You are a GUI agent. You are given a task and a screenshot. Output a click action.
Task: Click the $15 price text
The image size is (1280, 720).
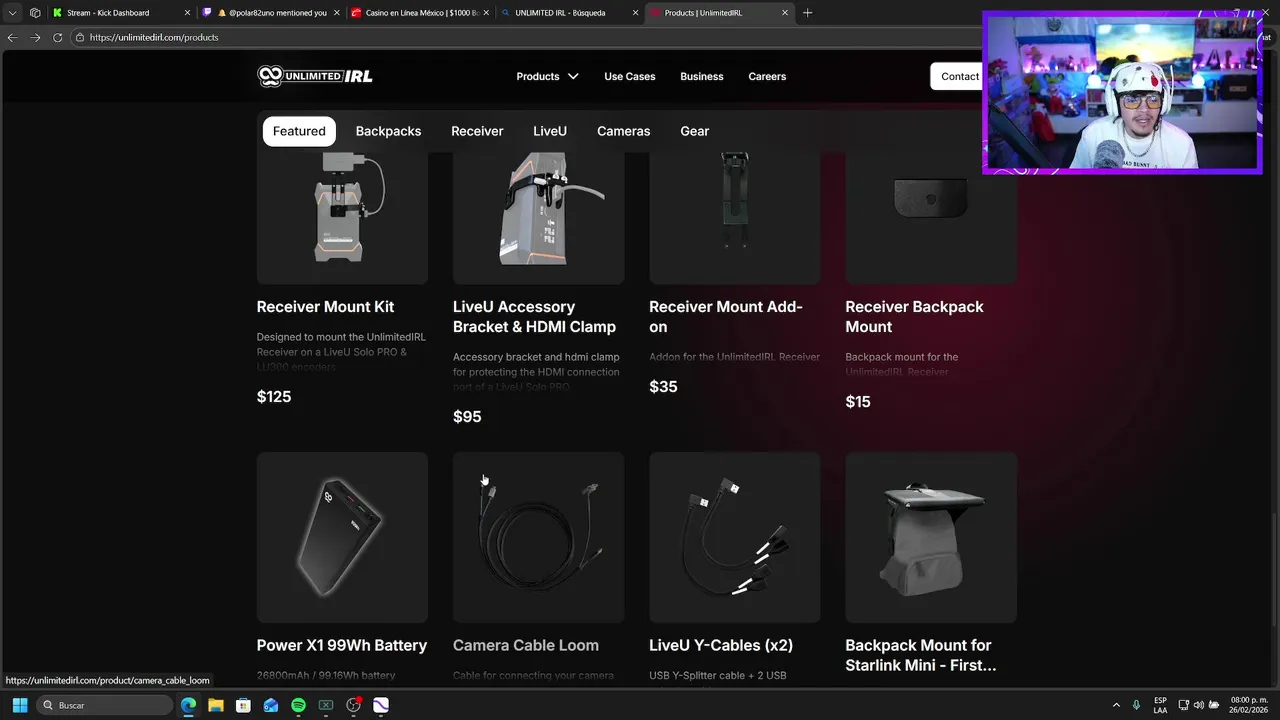pos(858,402)
